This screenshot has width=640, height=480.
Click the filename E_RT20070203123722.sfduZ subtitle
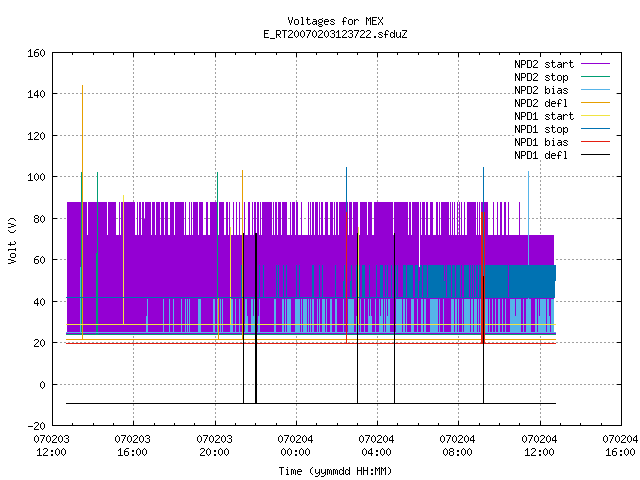[335, 34]
